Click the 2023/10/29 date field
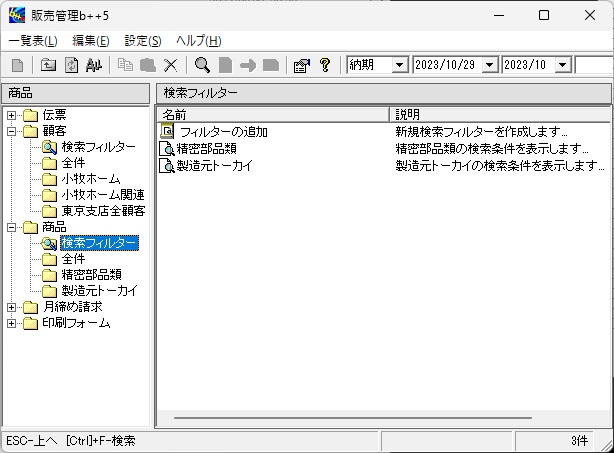Image resolution: width=614 pixels, height=453 pixels. pos(448,65)
